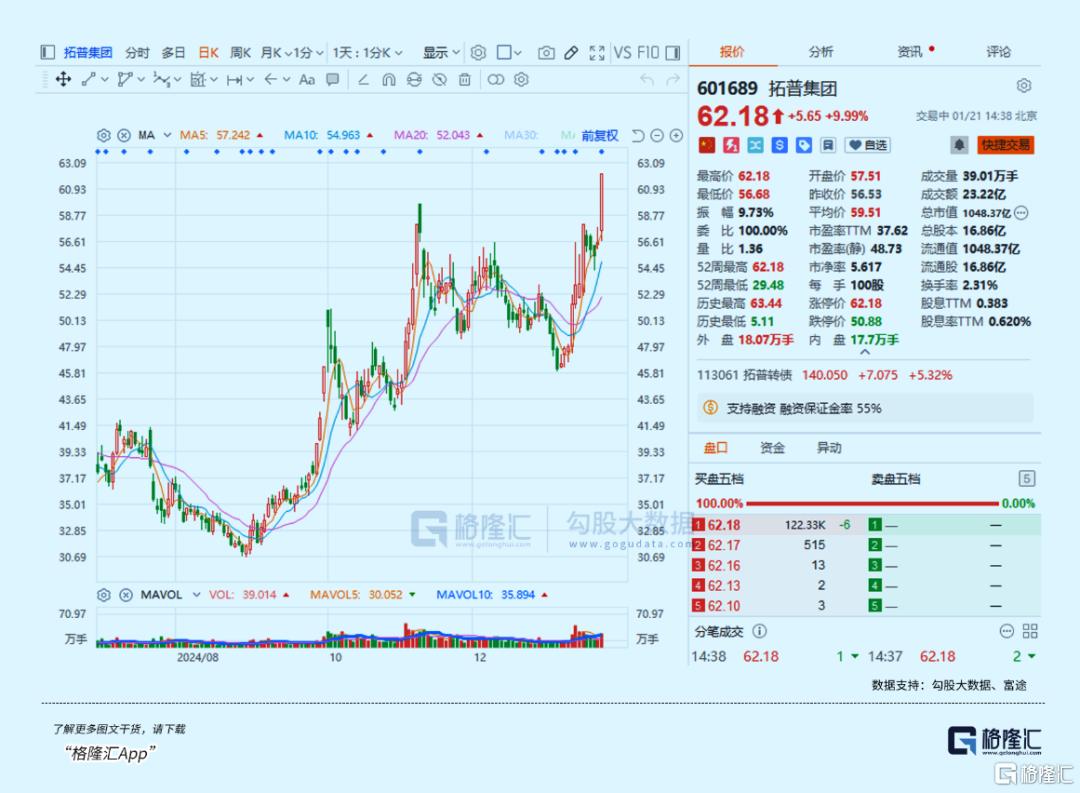Viewport: 1080px width, 793px height.
Task: Zoom in the K-line chart
Action: tap(676, 136)
